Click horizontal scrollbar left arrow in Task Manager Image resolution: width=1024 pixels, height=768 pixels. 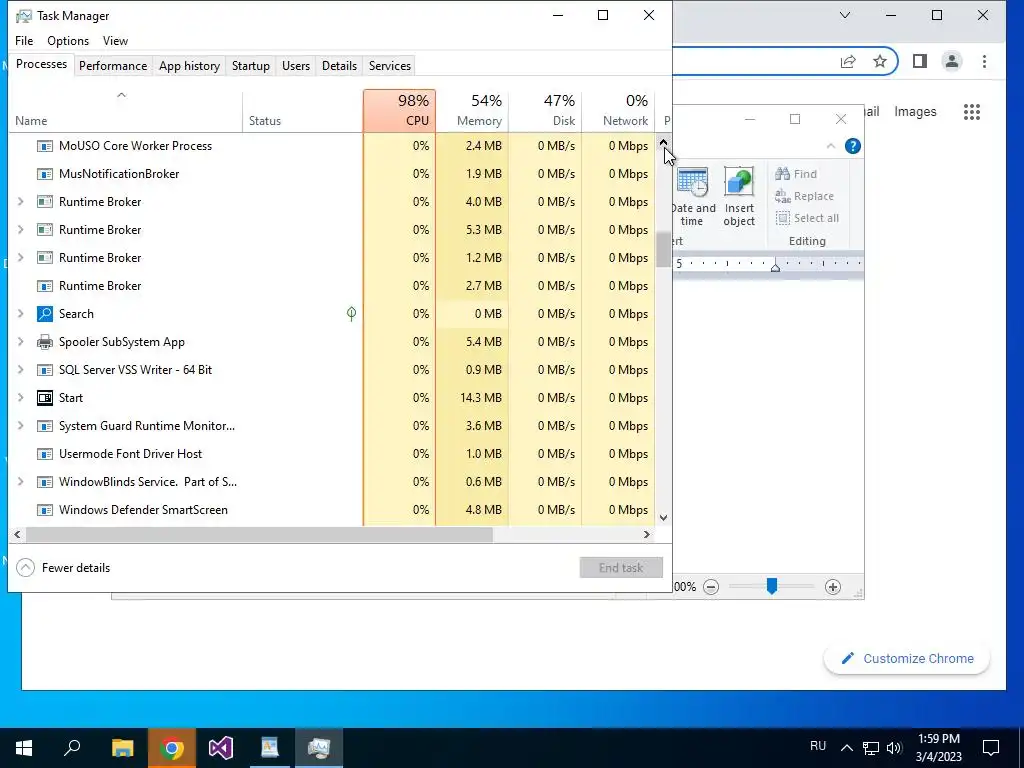(17, 535)
